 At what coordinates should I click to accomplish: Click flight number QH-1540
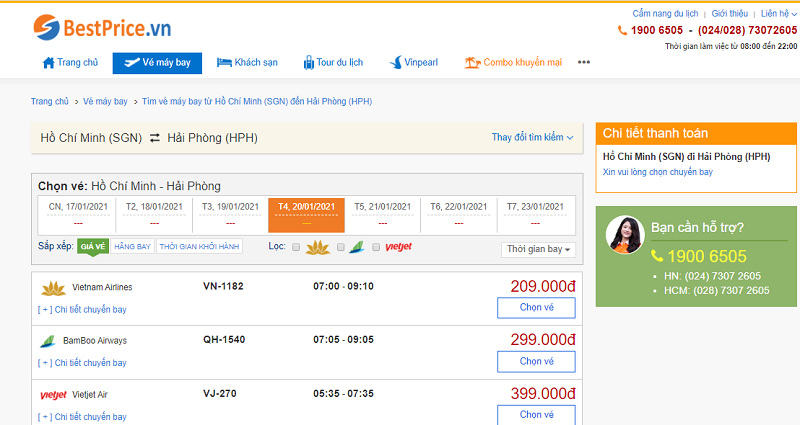224,340
